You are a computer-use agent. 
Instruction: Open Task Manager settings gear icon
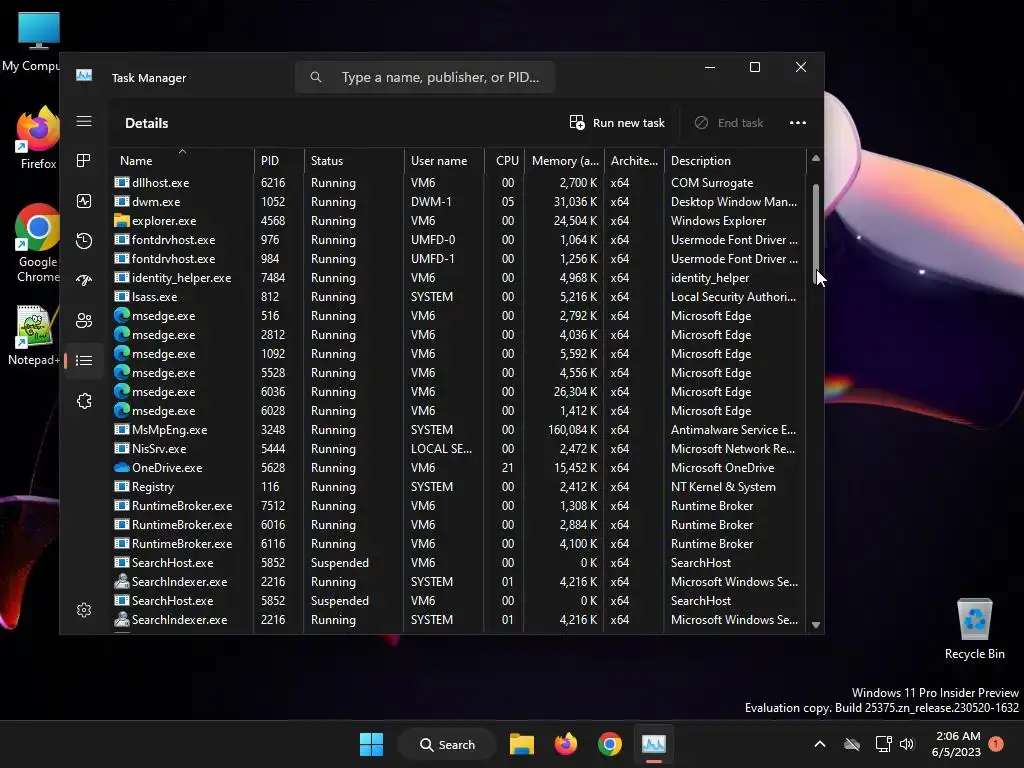pyautogui.click(x=84, y=610)
